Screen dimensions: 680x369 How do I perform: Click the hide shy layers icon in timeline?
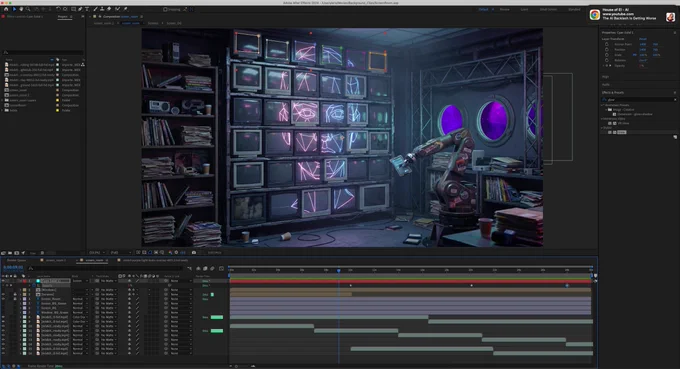point(198,269)
